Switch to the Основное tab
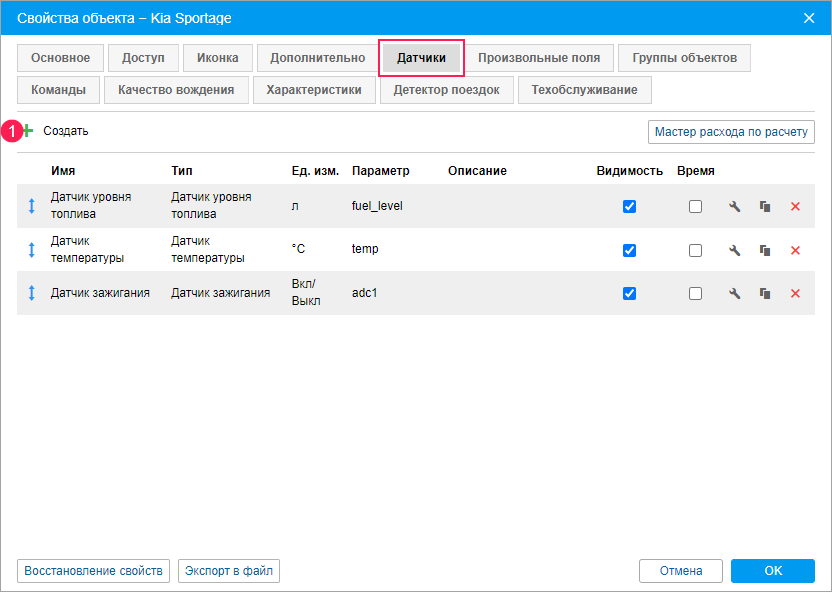The width and height of the screenshot is (832, 592). (x=60, y=58)
